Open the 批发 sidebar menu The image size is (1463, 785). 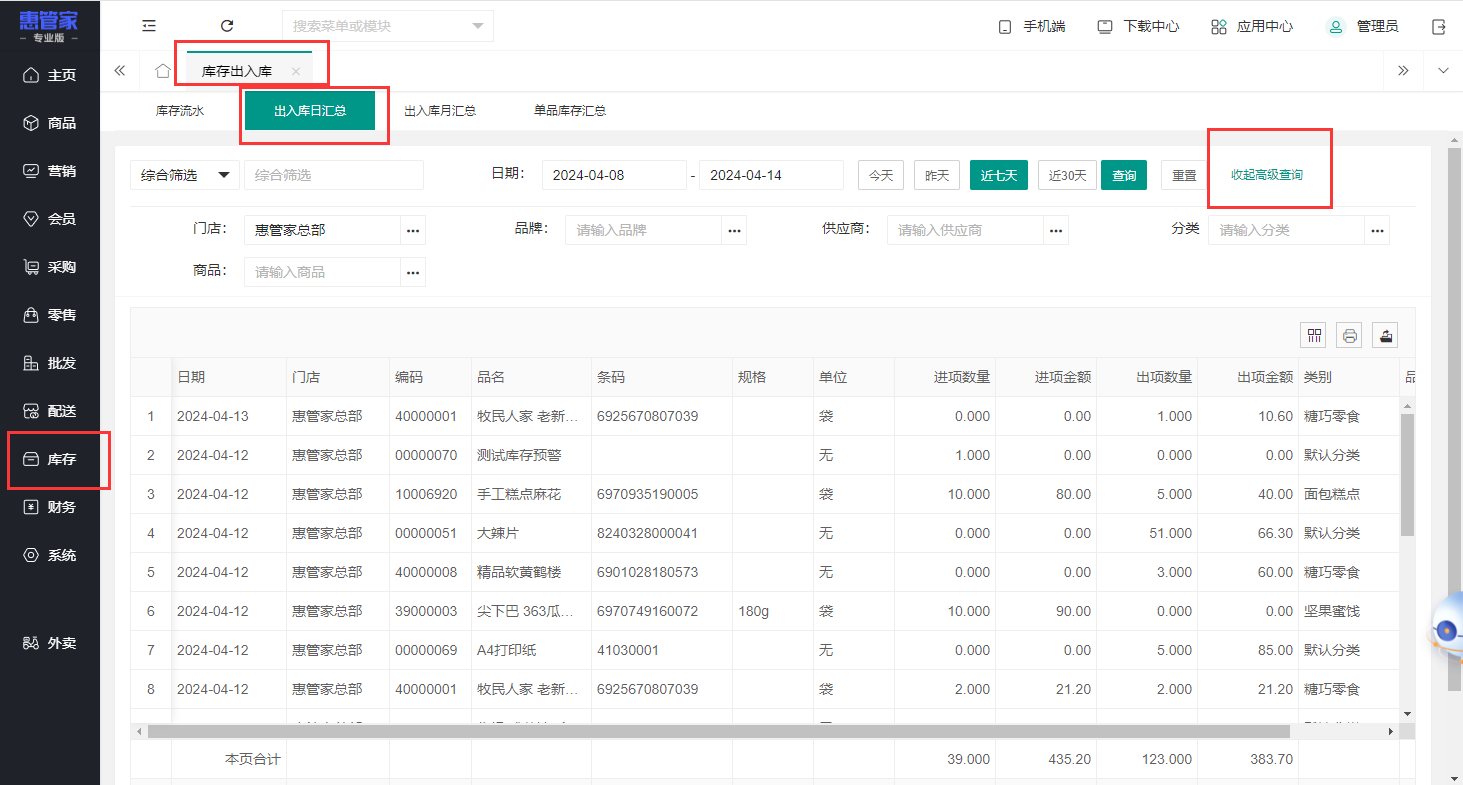[x=50, y=363]
